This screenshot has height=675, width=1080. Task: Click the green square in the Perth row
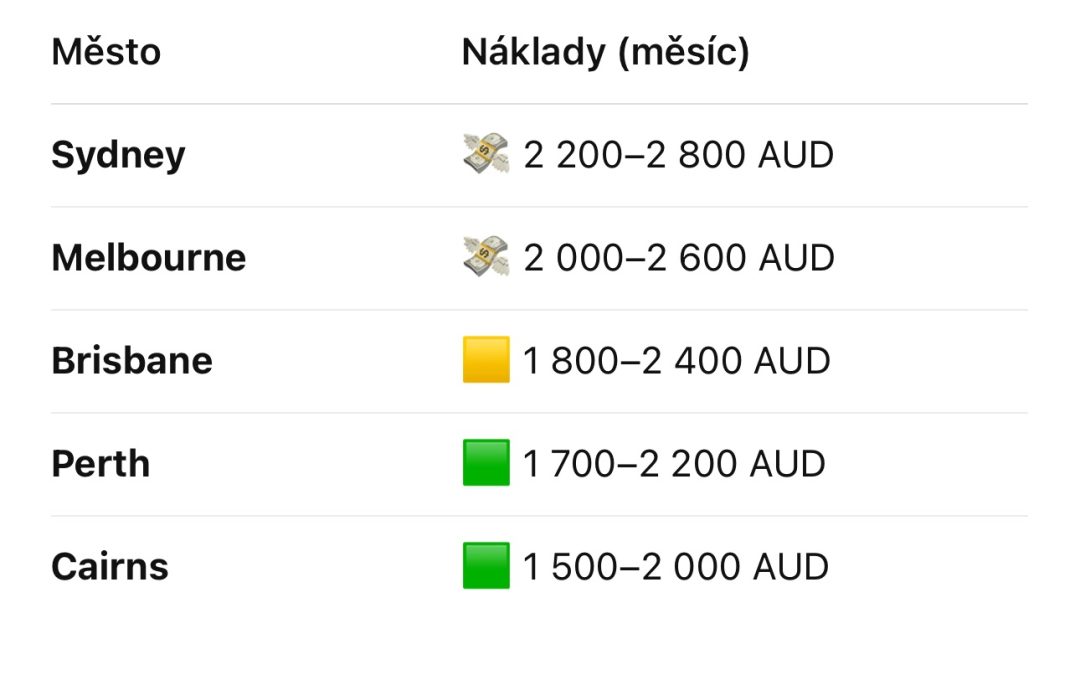point(486,463)
